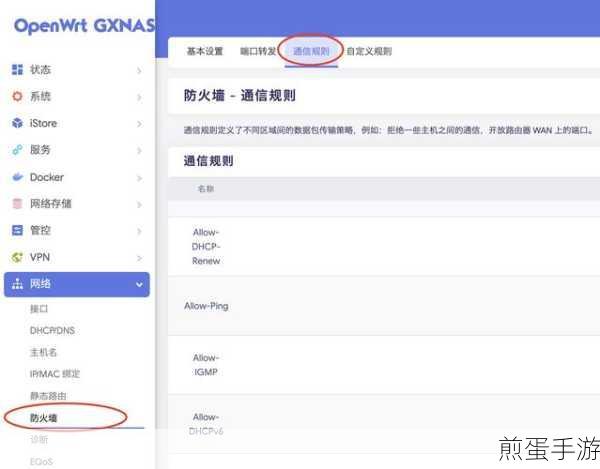Screen dimensions: 600x469
Task: Expand the Docker menu chevron
Action: (x=139, y=178)
